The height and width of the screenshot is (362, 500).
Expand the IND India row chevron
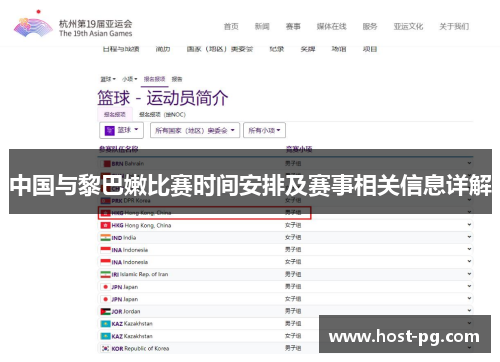pyautogui.click(x=469, y=237)
